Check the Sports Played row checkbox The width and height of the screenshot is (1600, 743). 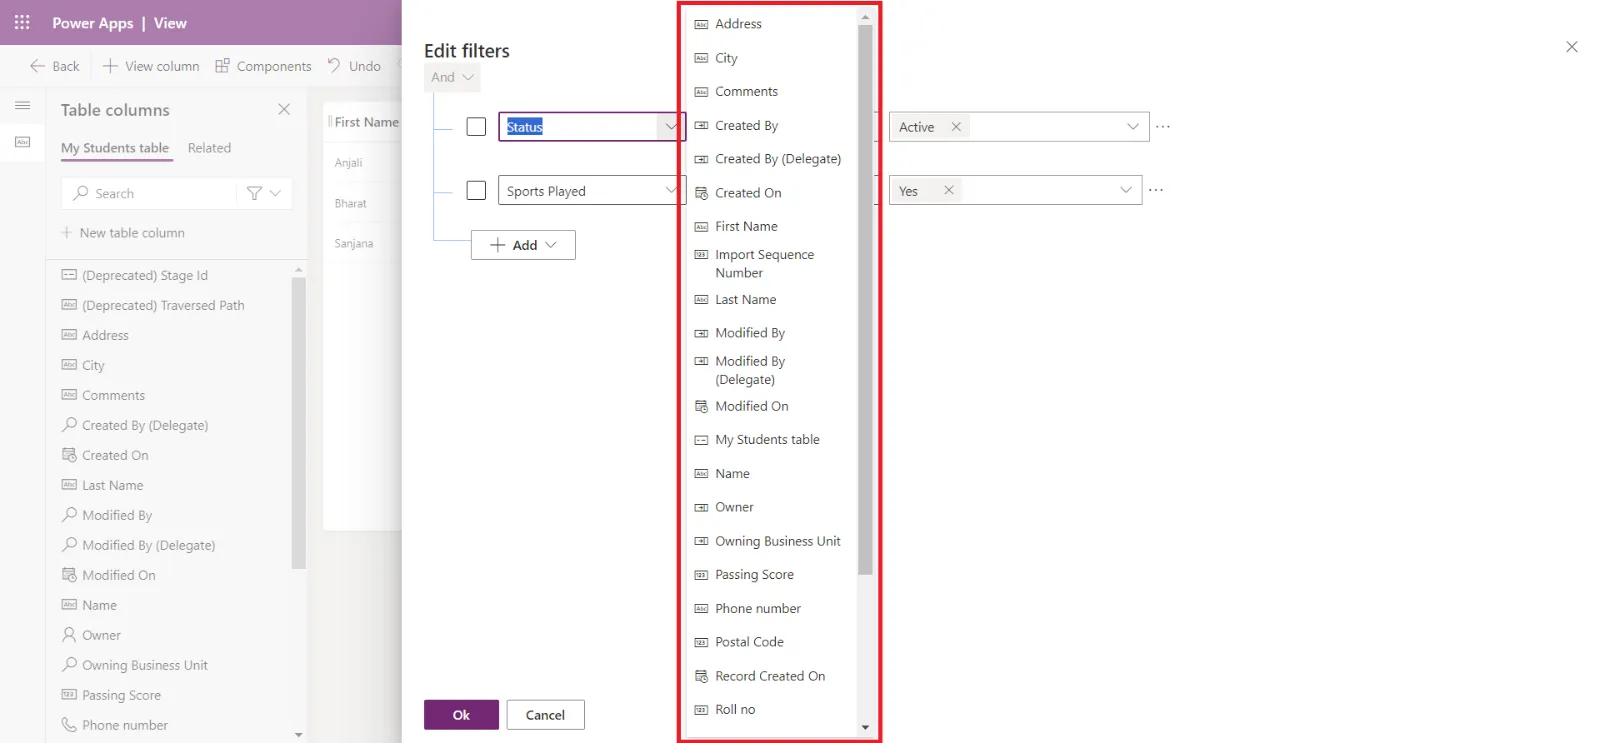coord(476,190)
